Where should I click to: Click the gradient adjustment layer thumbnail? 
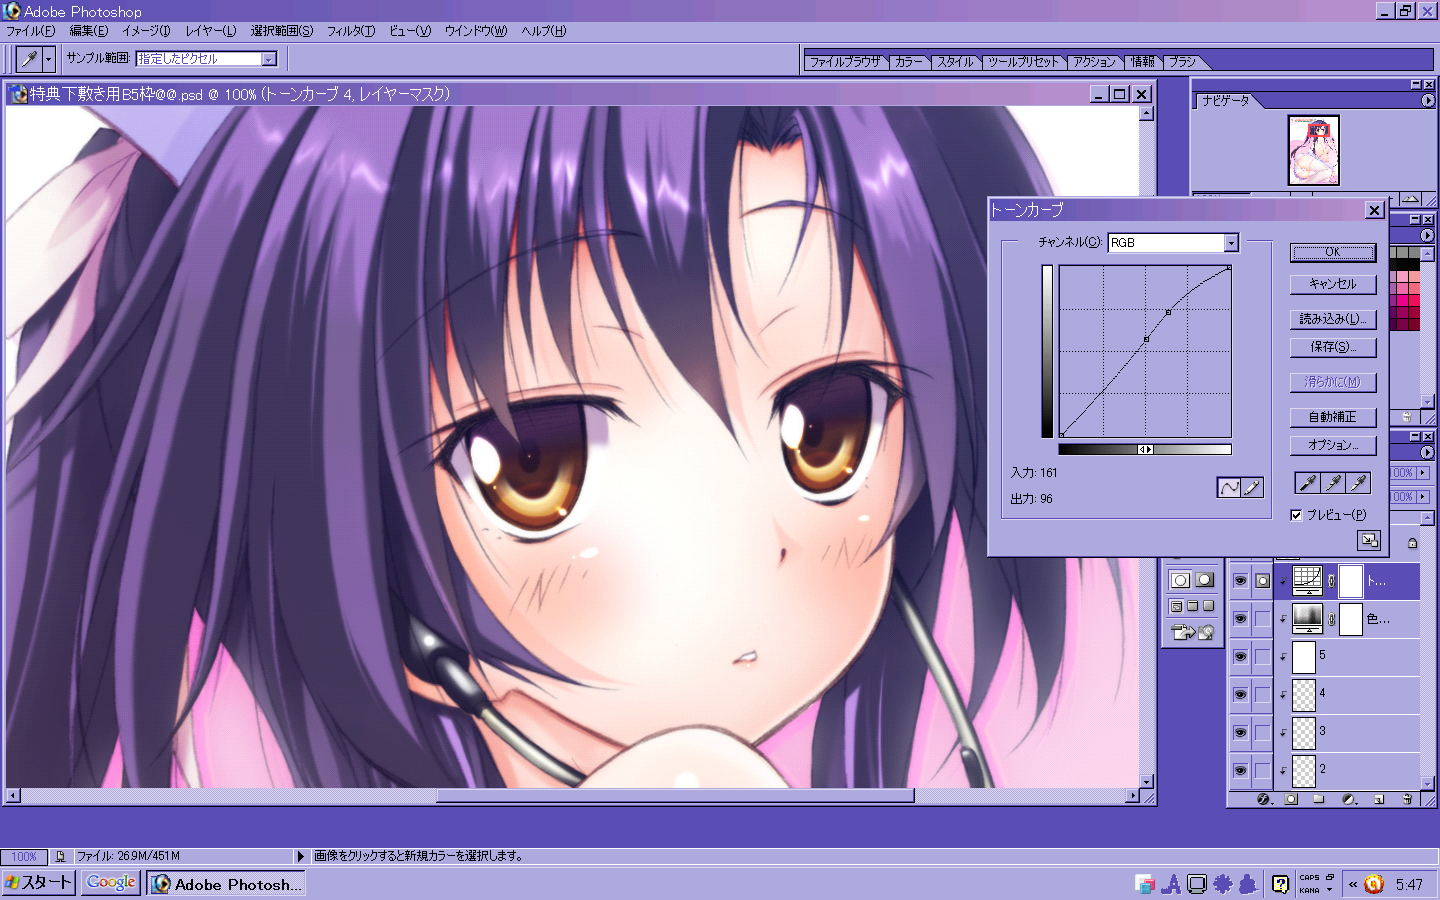point(1307,618)
